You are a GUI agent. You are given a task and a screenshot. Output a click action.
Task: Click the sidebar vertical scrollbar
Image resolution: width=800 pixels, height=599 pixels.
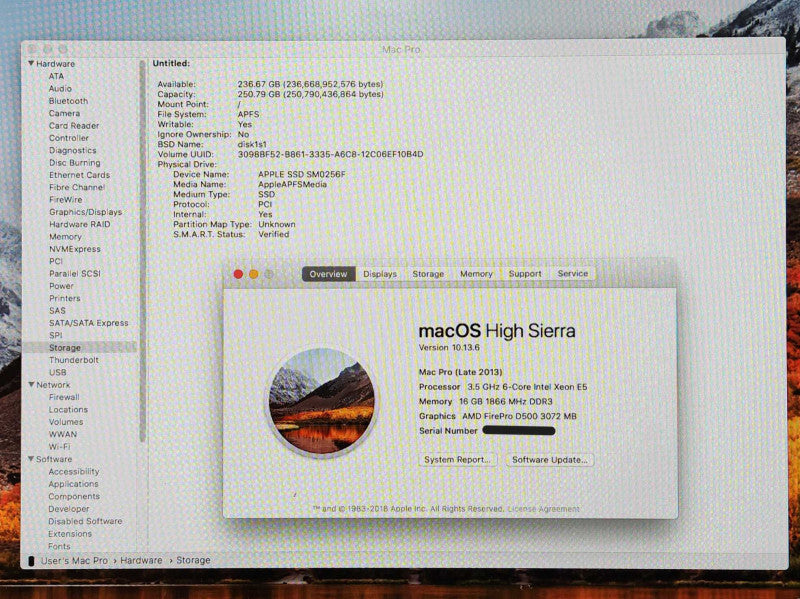pyautogui.click(x=142, y=250)
